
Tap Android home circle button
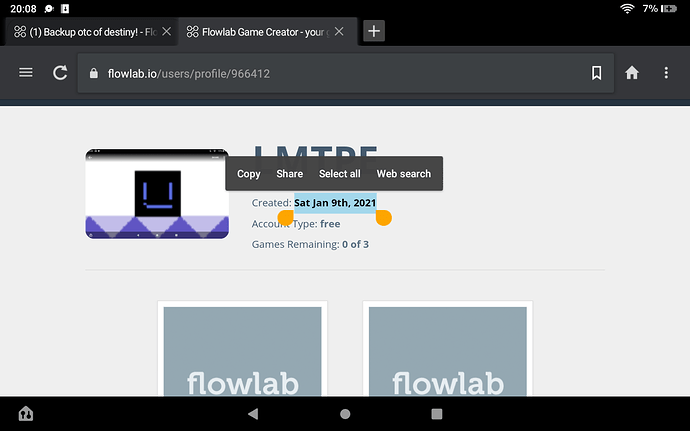pos(345,414)
